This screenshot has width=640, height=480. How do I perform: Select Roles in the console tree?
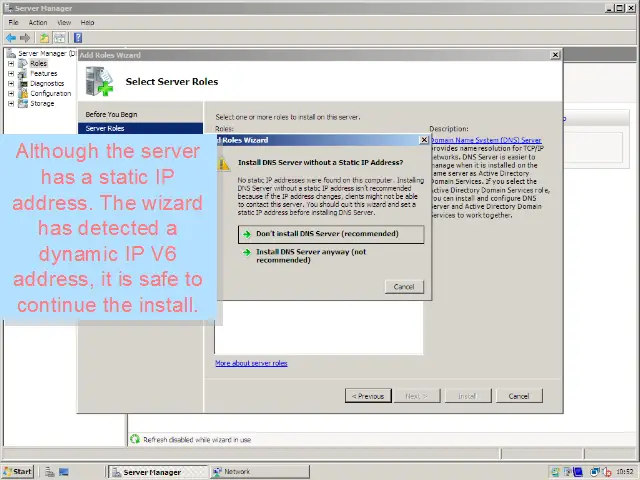[38, 64]
